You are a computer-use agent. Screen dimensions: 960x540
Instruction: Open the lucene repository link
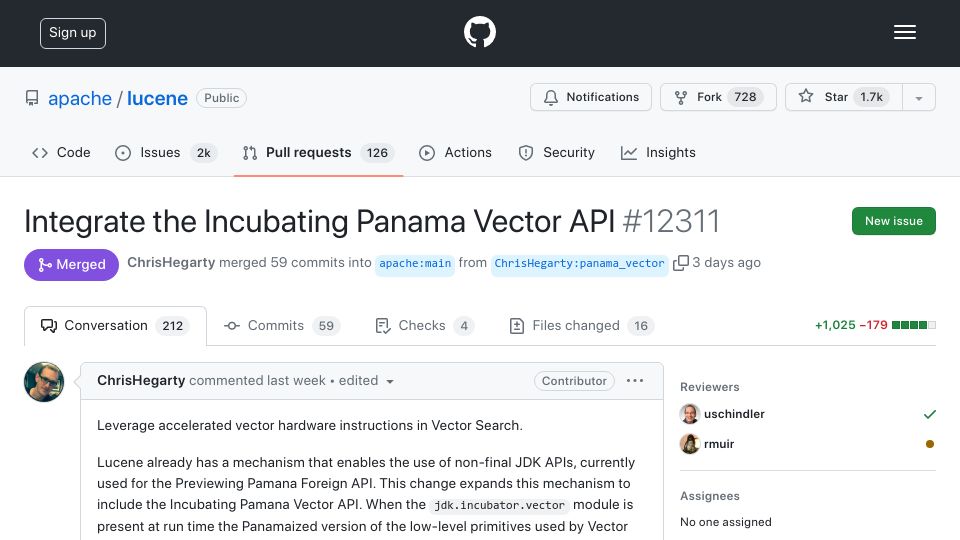coord(157,98)
